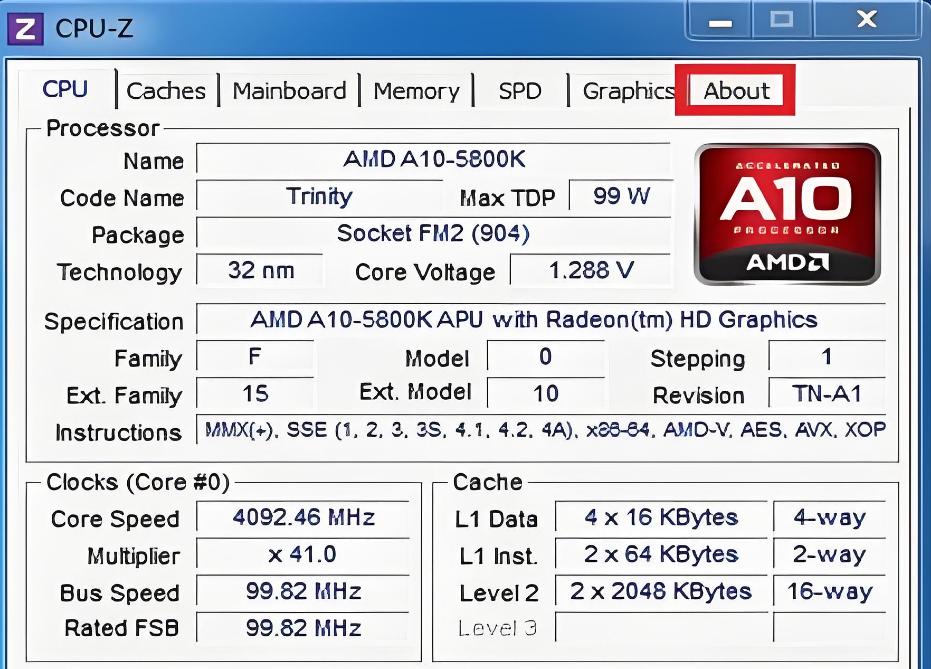Click the Ext. Model value 10
The image size is (931, 669).
tap(546, 393)
